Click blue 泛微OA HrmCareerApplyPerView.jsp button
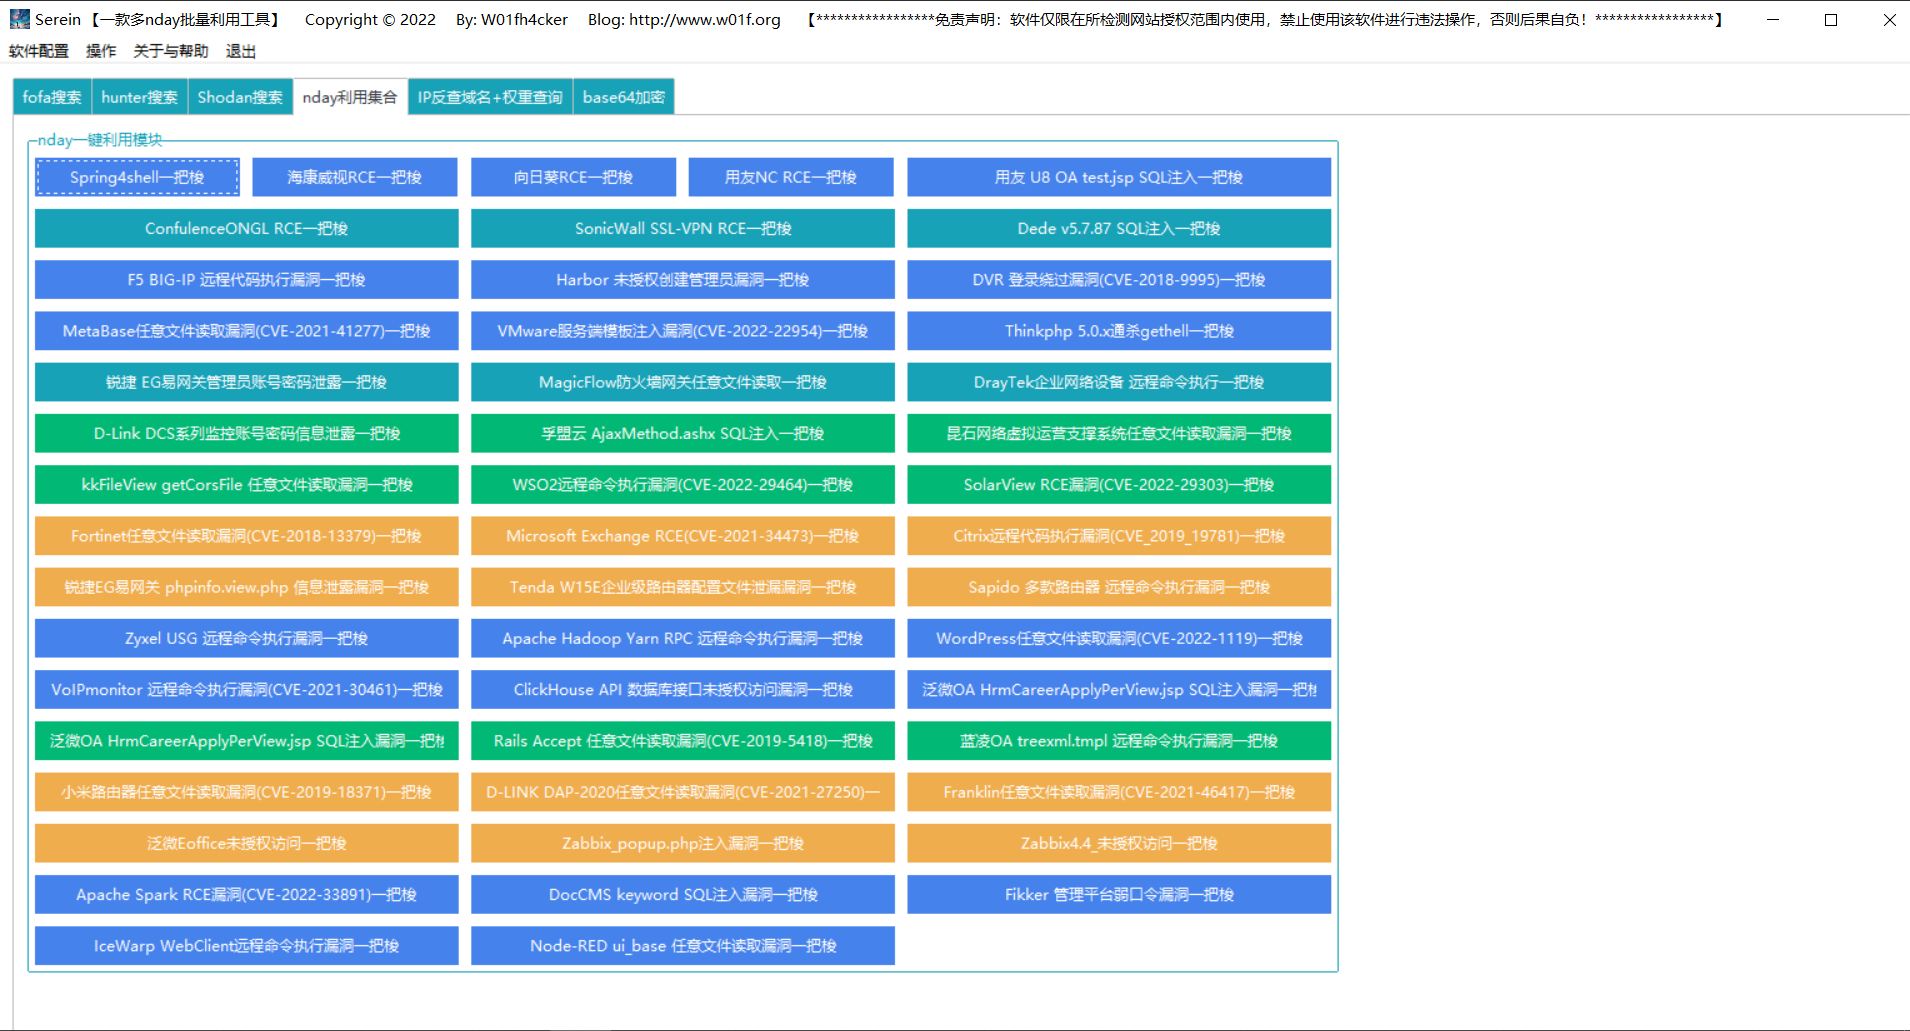This screenshot has width=1910, height=1031. [x=1119, y=689]
